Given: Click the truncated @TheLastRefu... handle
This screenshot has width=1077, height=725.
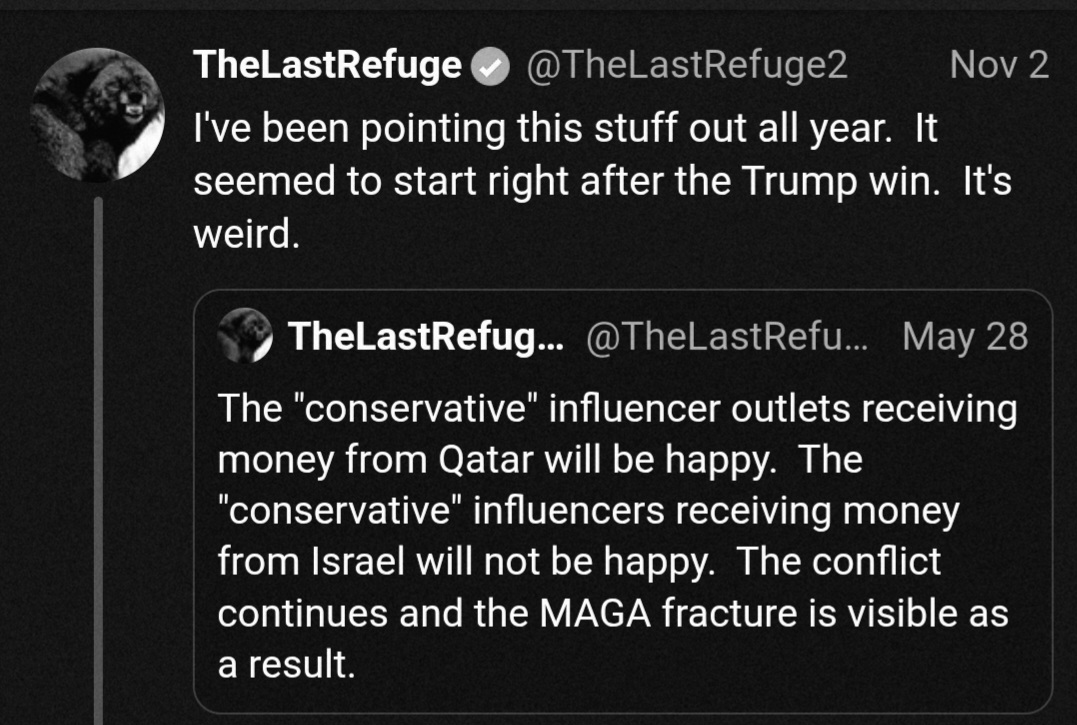Looking at the screenshot, I should coord(727,336).
